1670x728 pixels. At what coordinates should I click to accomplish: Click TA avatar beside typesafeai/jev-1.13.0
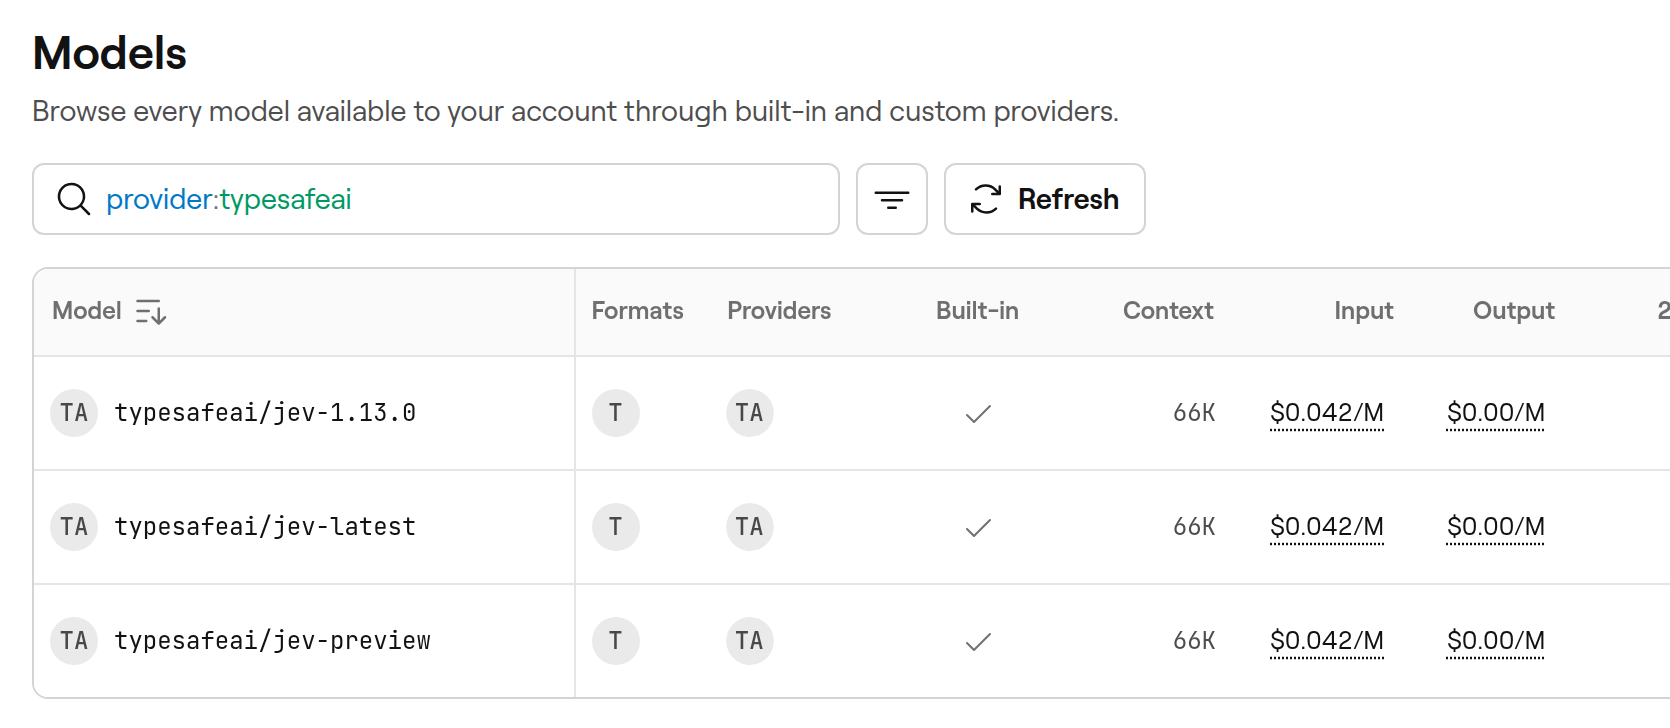pos(74,413)
